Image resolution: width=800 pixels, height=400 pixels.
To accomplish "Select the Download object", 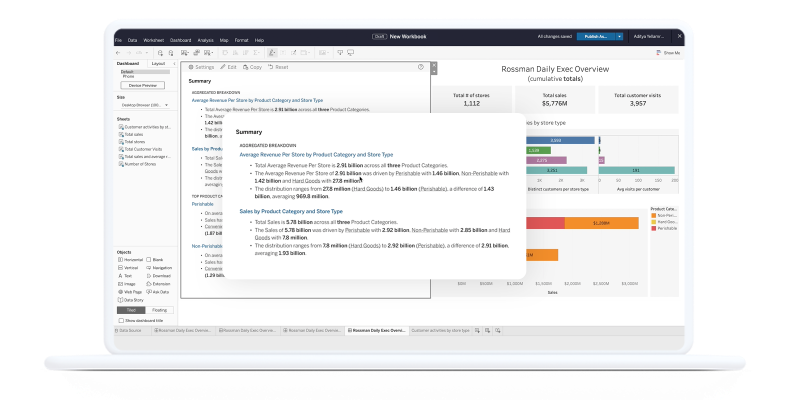I will pos(158,276).
